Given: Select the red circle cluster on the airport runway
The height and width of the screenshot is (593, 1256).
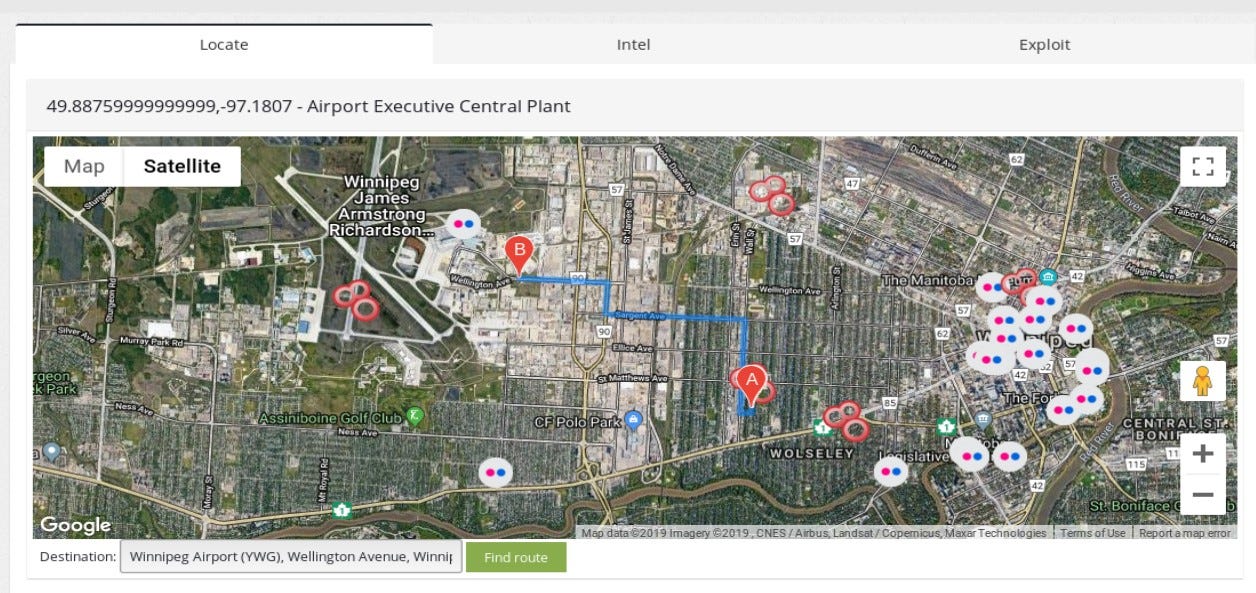Looking at the screenshot, I should pos(356,299).
